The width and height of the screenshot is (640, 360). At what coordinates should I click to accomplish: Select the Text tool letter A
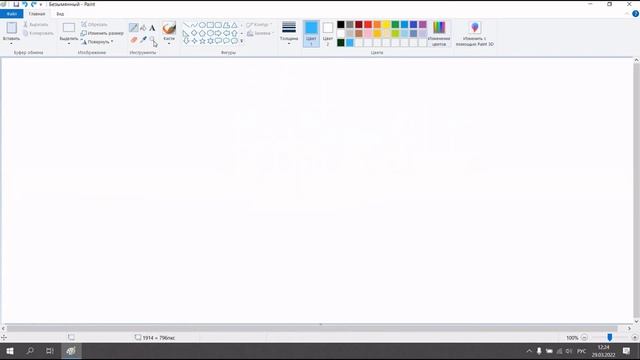coord(152,28)
